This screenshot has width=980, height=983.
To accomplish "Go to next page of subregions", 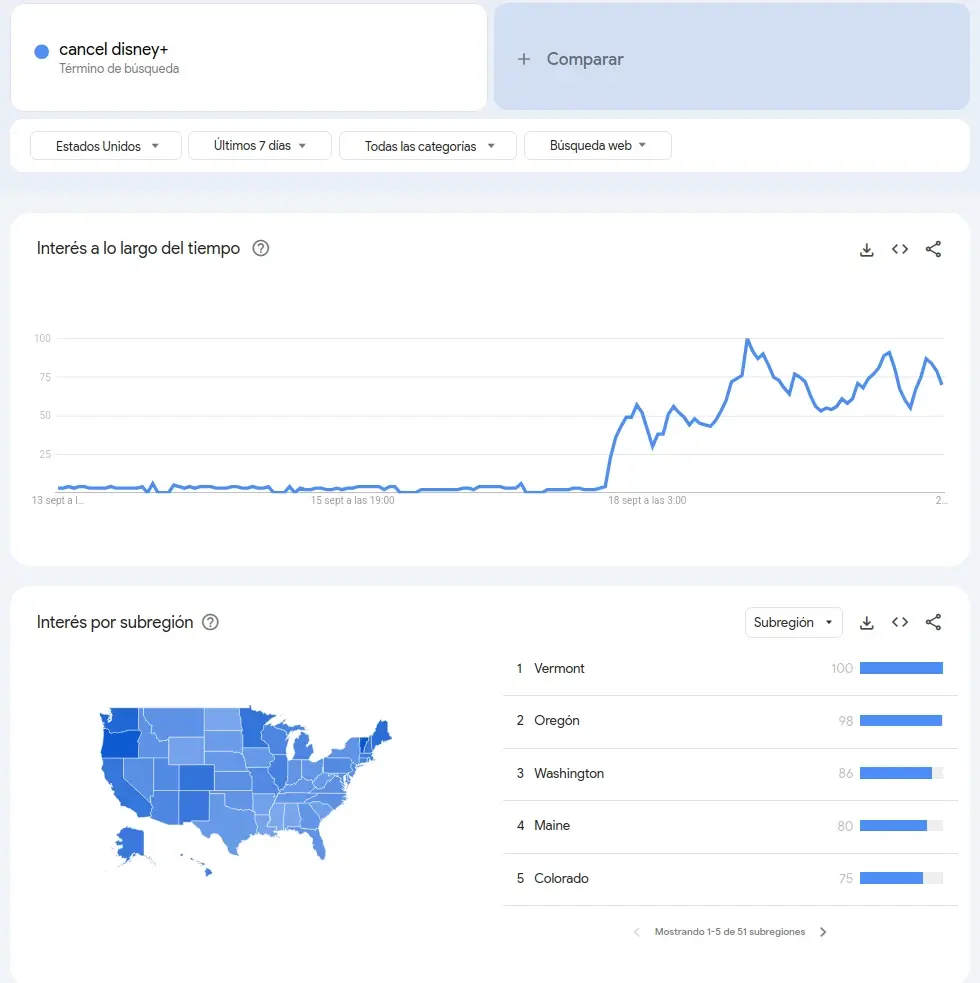I will [x=823, y=932].
